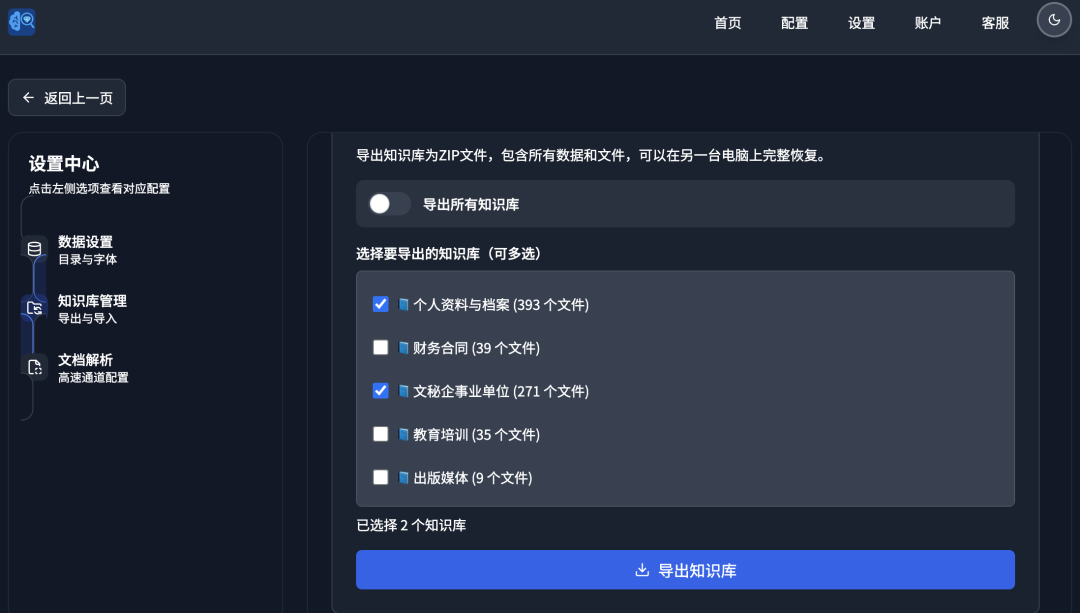1080x613 pixels.
Task: Click the book icon beside 出版媒体
Action: point(404,477)
